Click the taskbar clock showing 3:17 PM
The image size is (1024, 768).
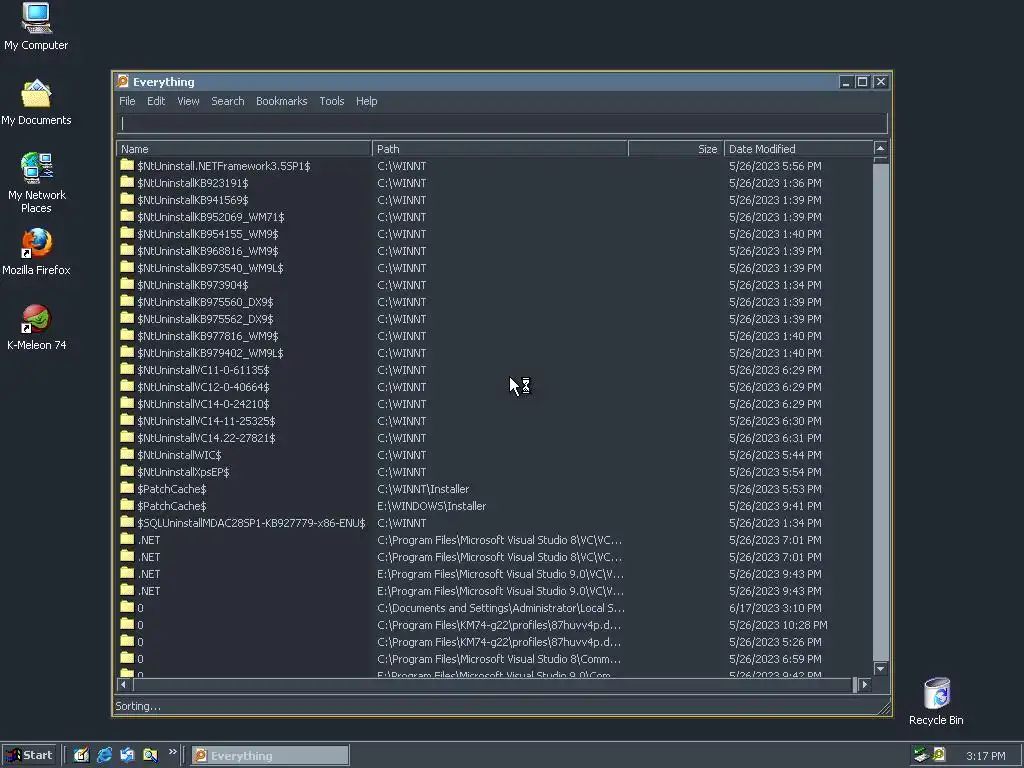click(985, 756)
